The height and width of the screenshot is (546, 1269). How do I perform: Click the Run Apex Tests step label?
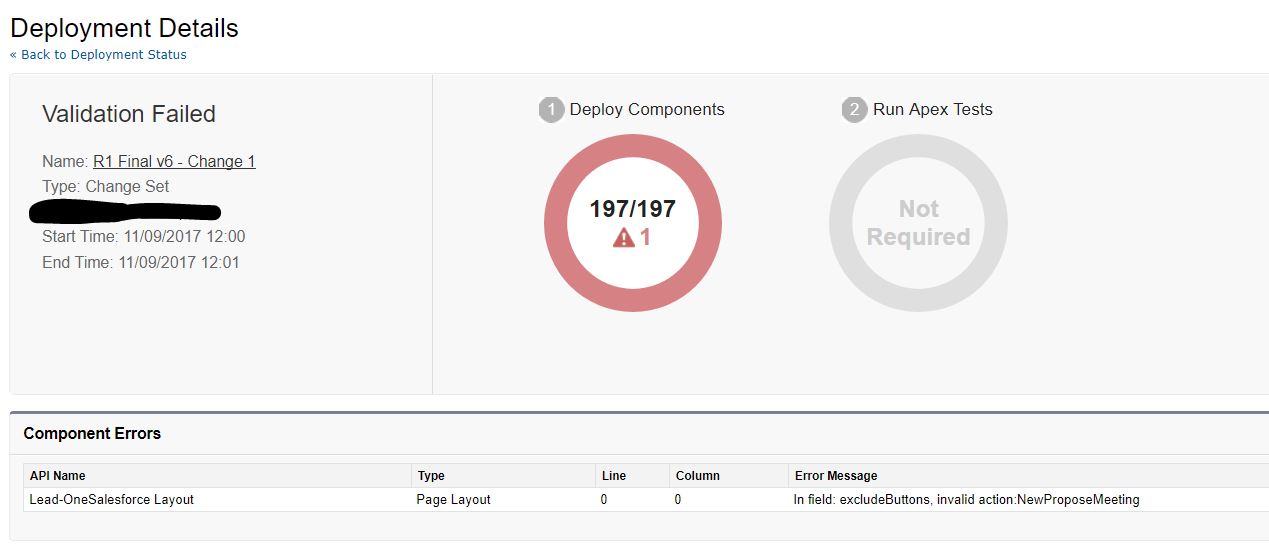click(933, 110)
